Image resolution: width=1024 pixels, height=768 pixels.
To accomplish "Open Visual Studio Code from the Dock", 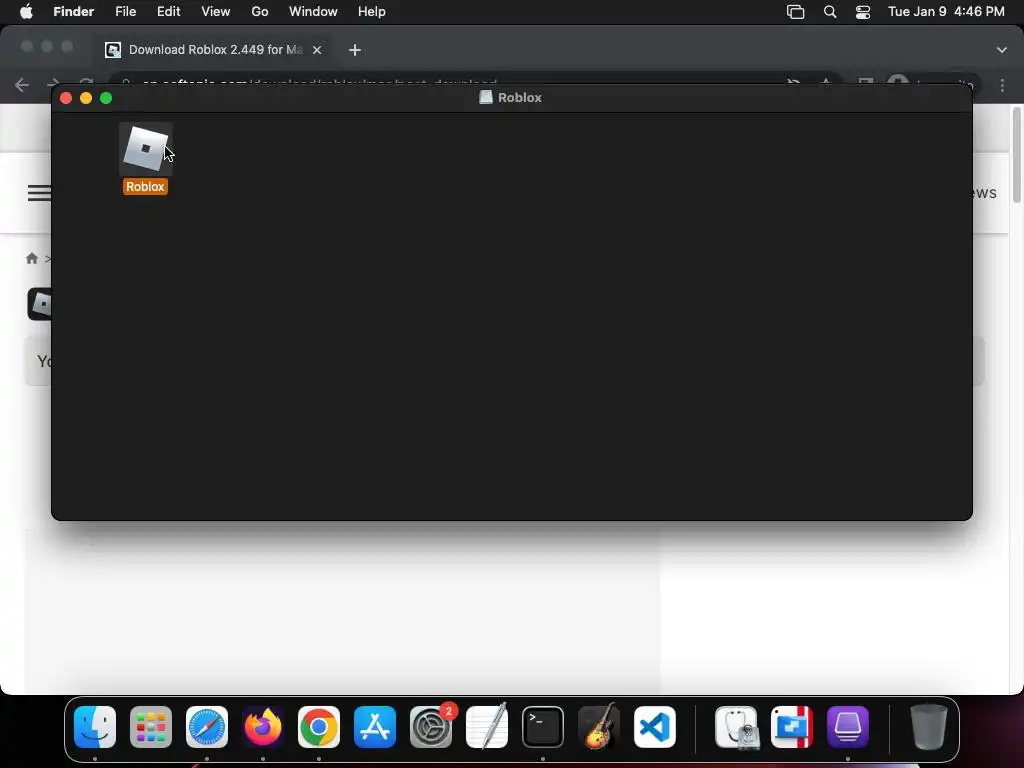I will click(655, 727).
